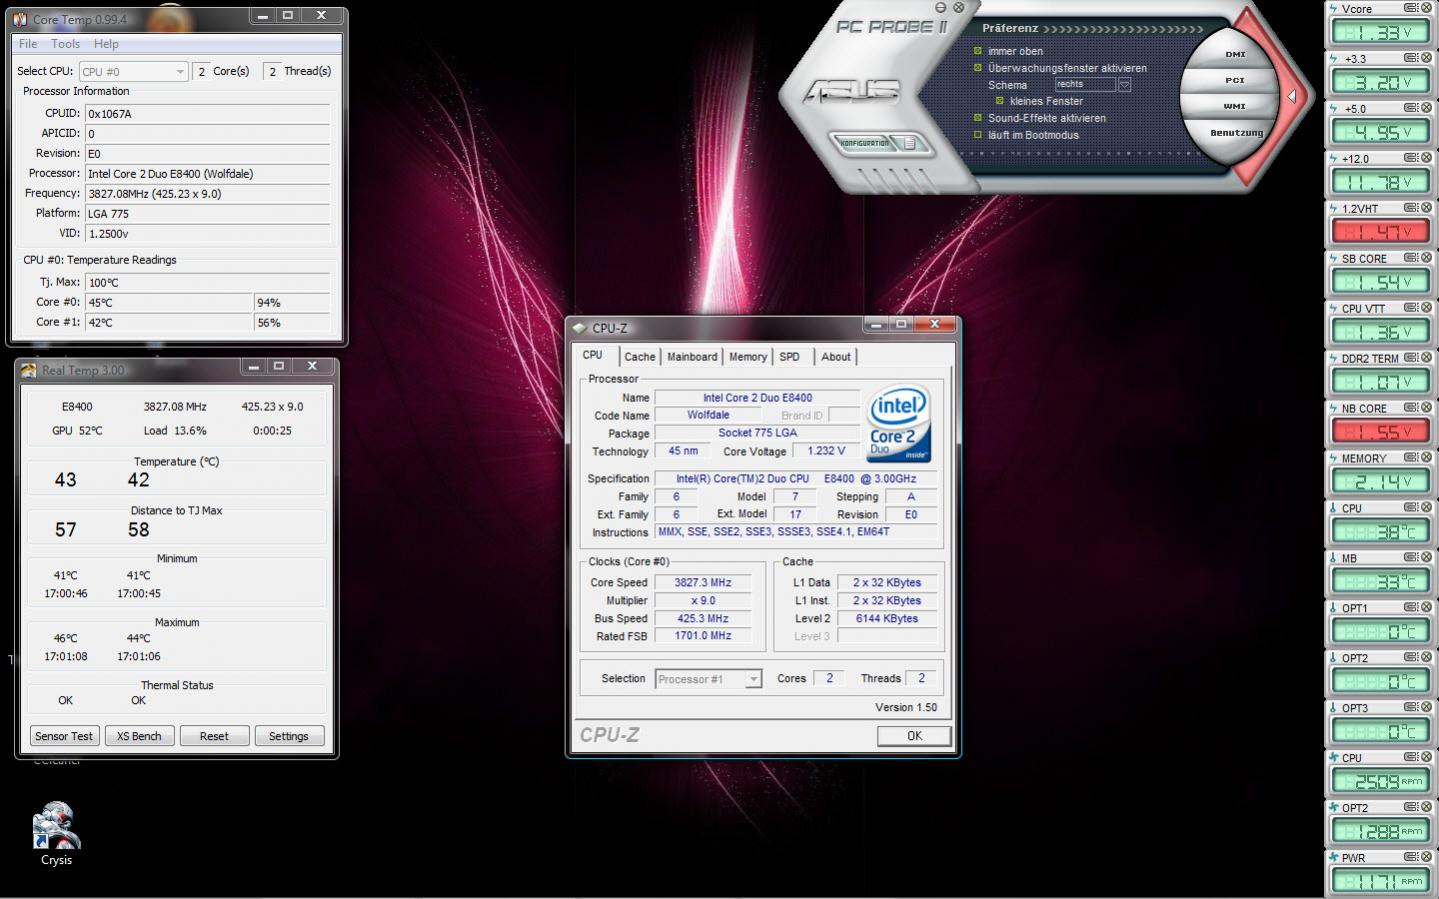1439x899 pixels.
Task: Click the Vcore 1.33 V readout
Action: [x=1380, y=32]
